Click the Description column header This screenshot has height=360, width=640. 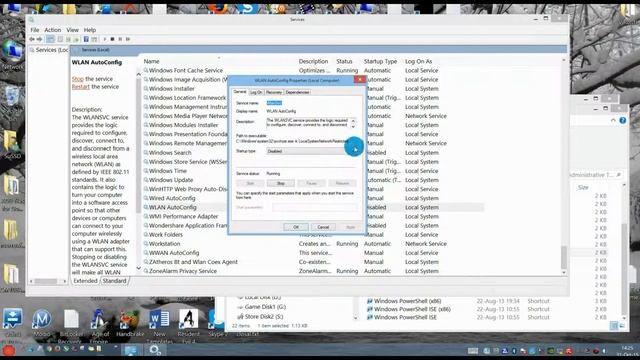tap(313, 61)
